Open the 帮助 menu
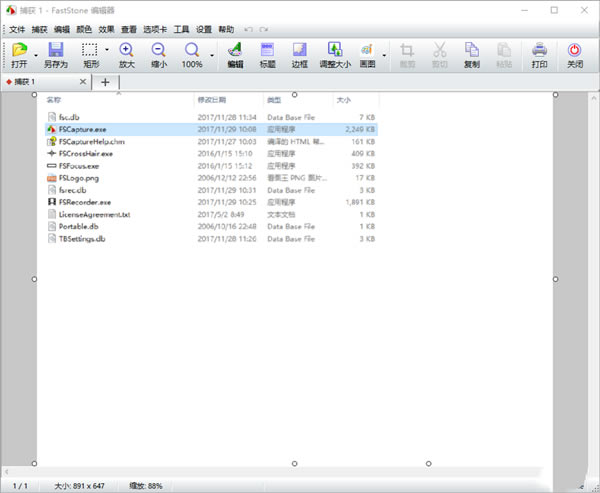The width and height of the screenshot is (600, 493). (226, 29)
